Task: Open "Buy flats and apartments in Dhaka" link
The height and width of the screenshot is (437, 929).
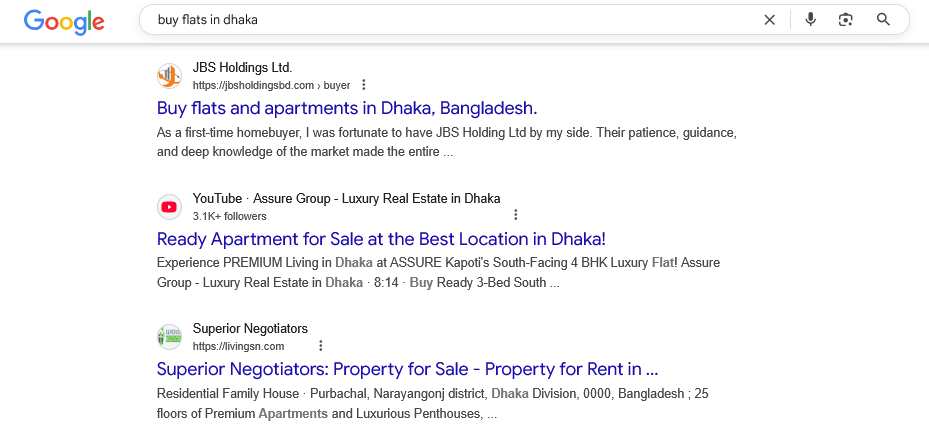Action: 347,108
